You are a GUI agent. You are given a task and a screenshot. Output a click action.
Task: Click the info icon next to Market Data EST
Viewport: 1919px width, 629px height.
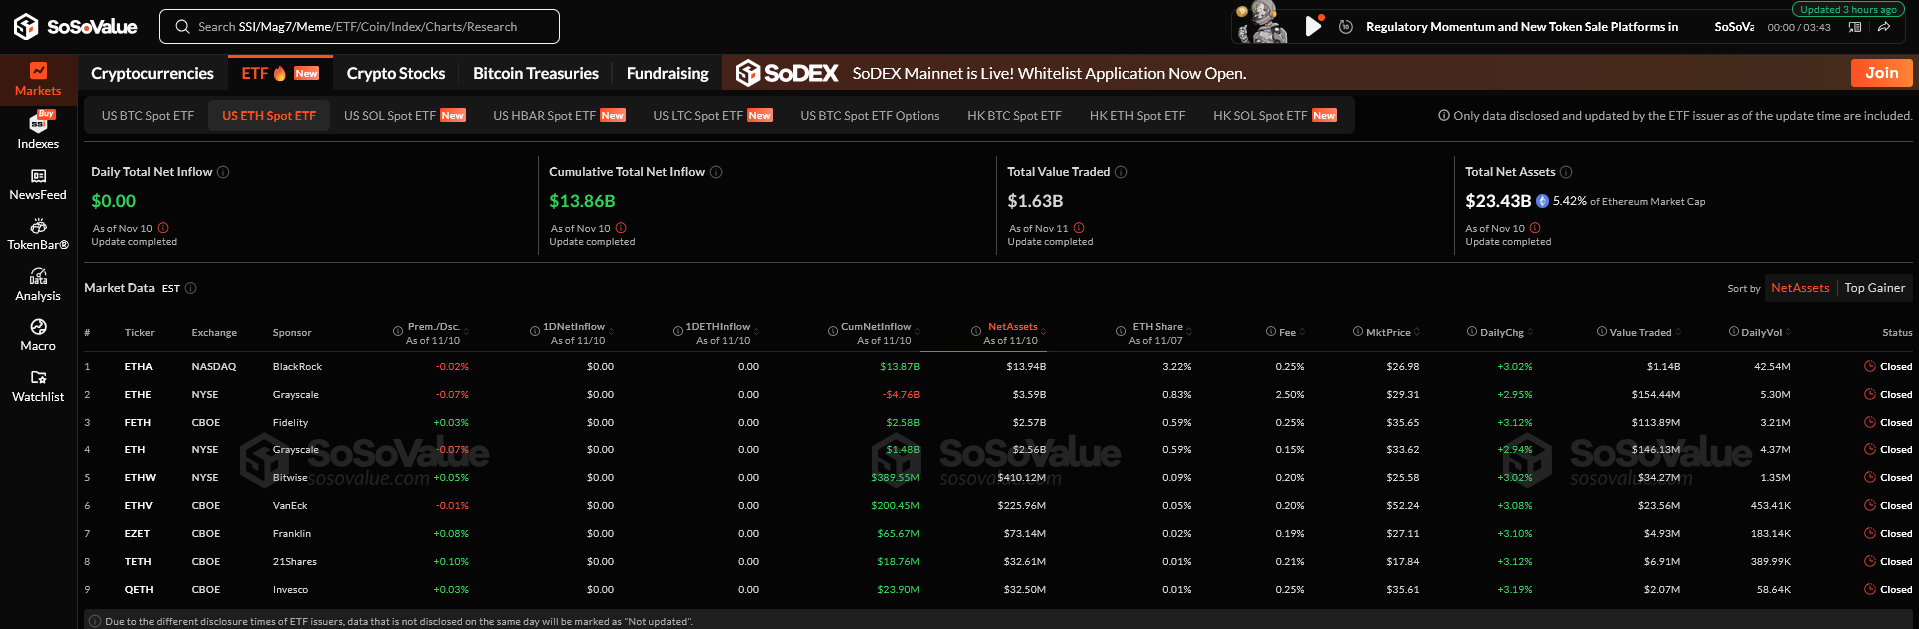tap(191, 288)
